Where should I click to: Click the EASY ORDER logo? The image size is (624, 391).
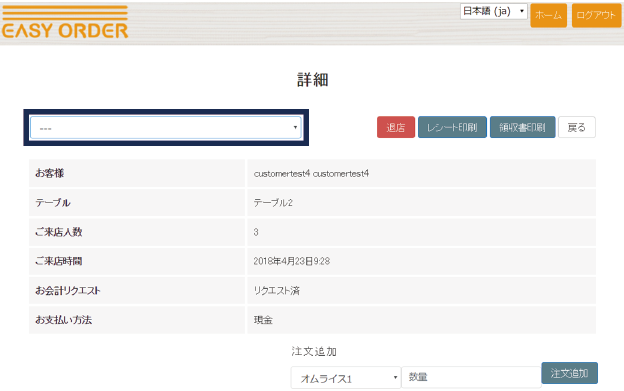pos(65,22)
